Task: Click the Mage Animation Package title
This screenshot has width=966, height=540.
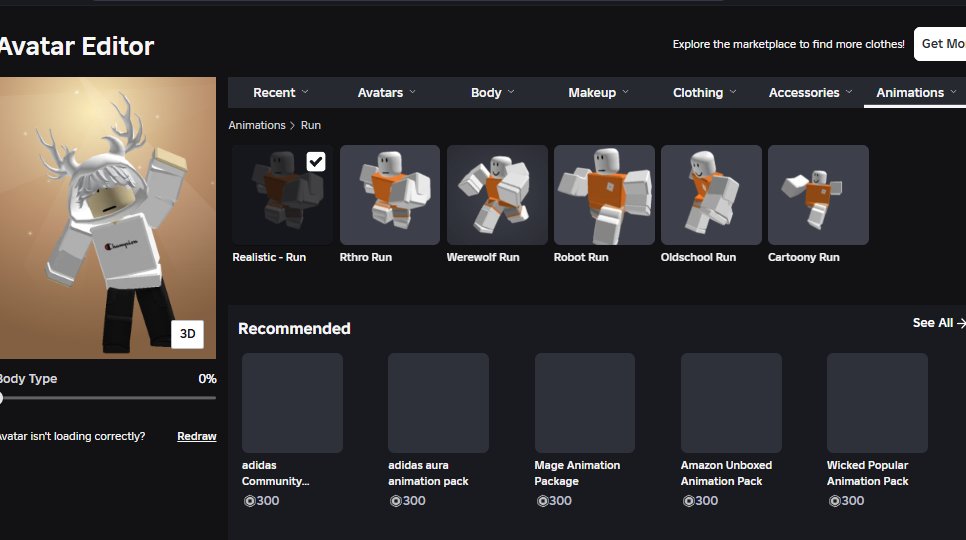Action: (577, 473)
